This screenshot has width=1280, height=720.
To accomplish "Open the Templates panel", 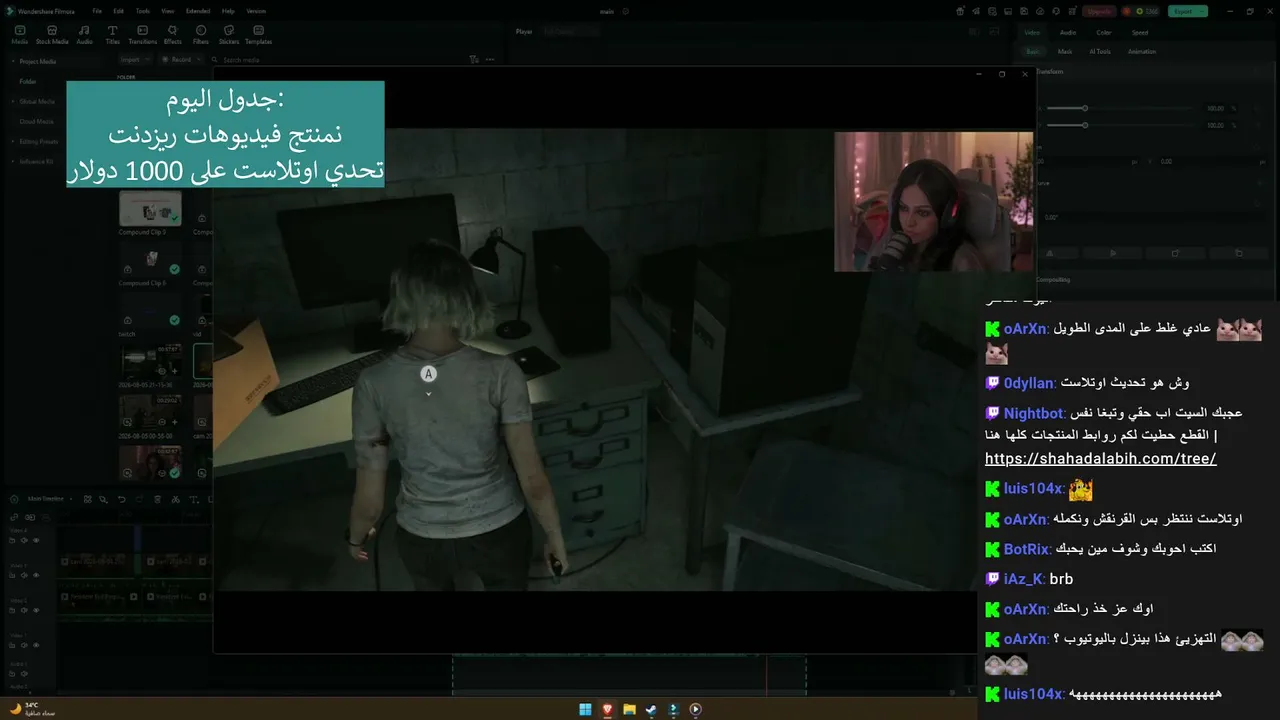I will (x=258, y=35).
